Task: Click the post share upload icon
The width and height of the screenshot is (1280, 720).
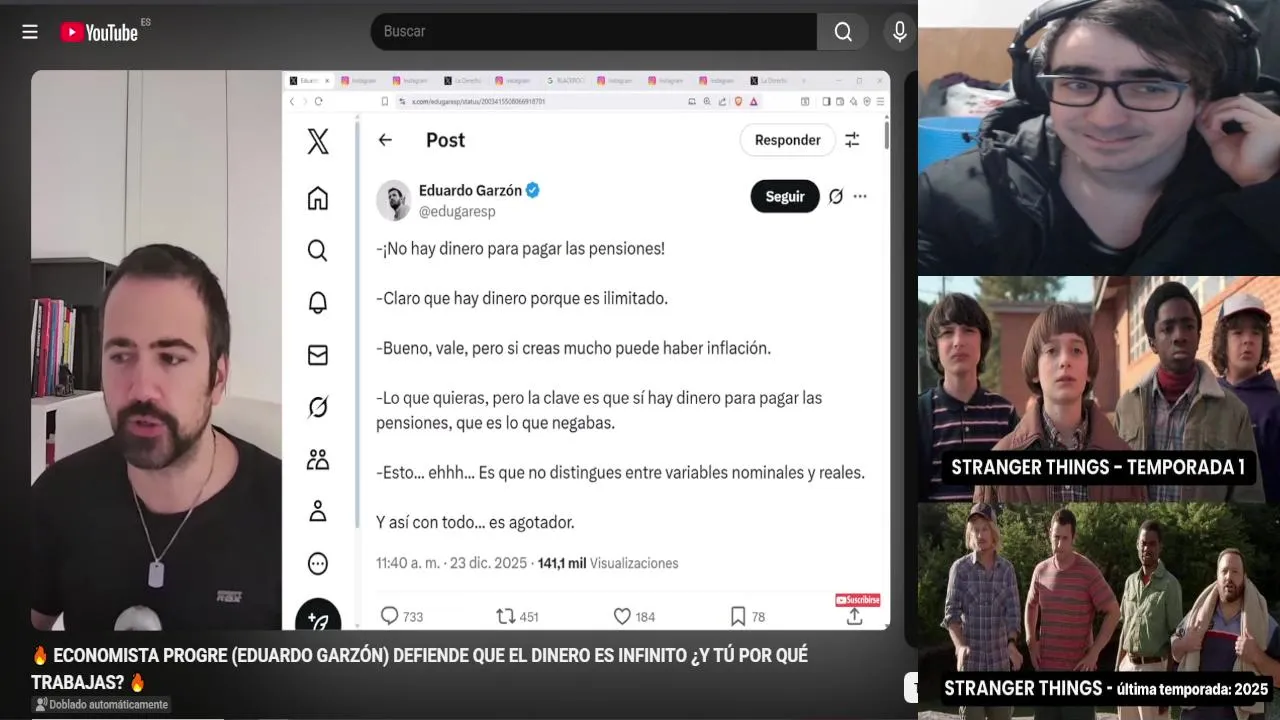Action: click(854, 617)
